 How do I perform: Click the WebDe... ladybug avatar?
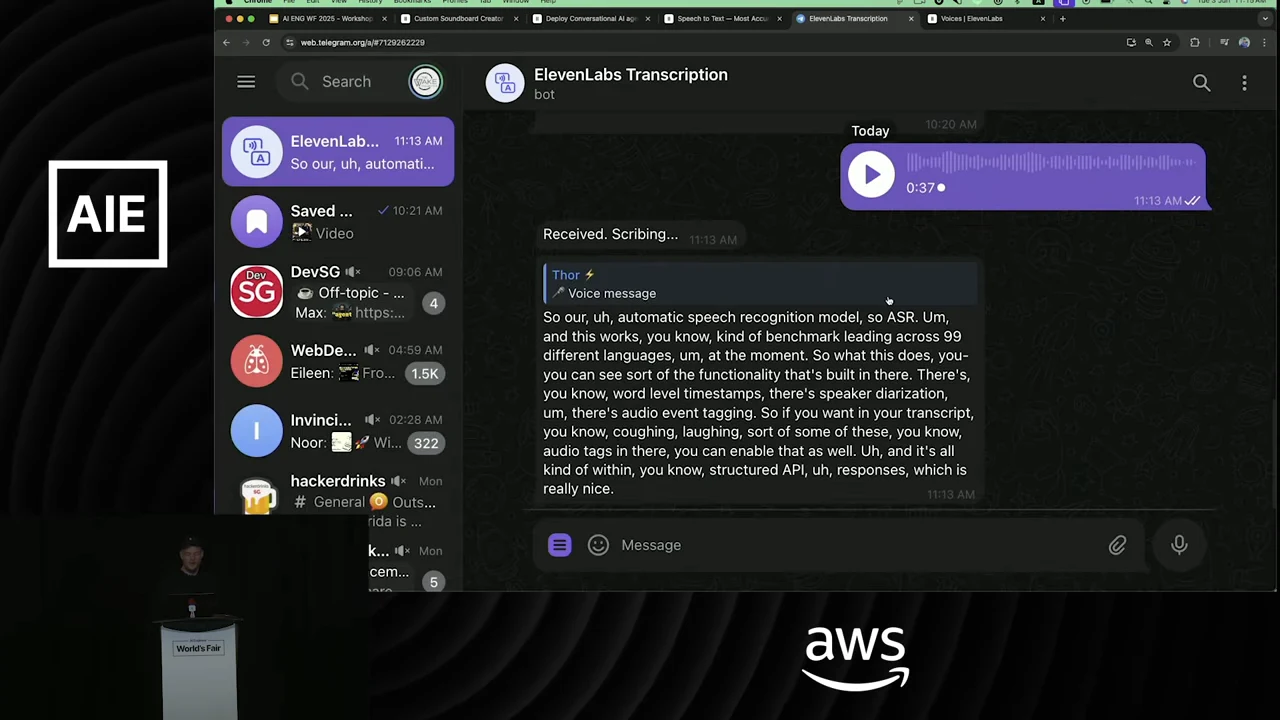pos(257,361)
